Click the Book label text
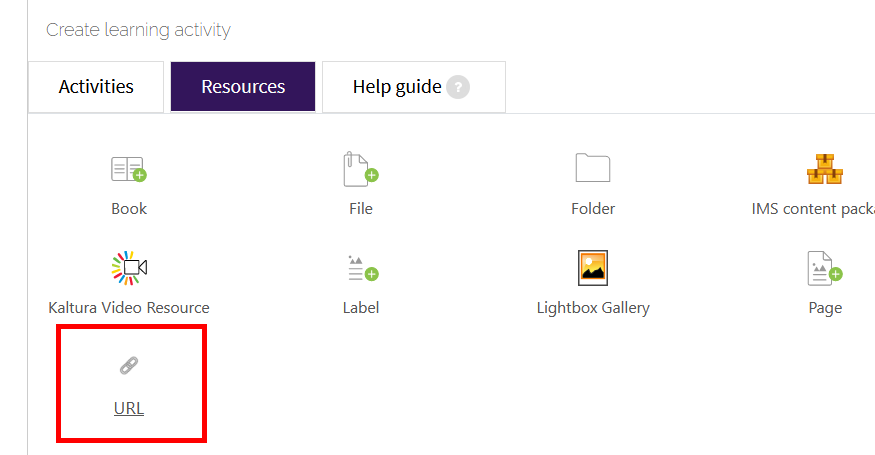Image resolution: width=875 pixels, height=455 pixels. (x=129, y=209)
